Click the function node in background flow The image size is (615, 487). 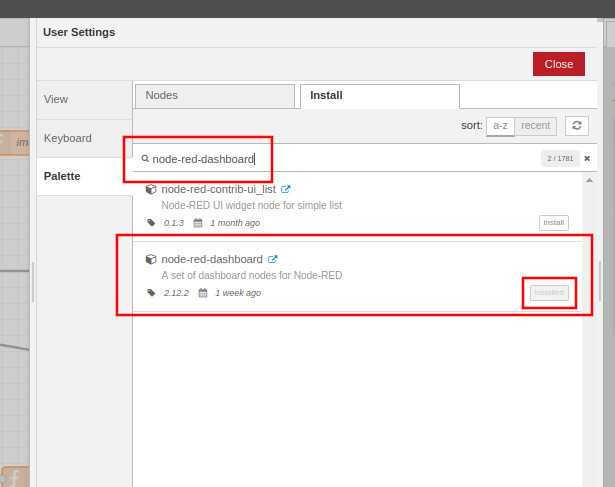tap(15, 477)
